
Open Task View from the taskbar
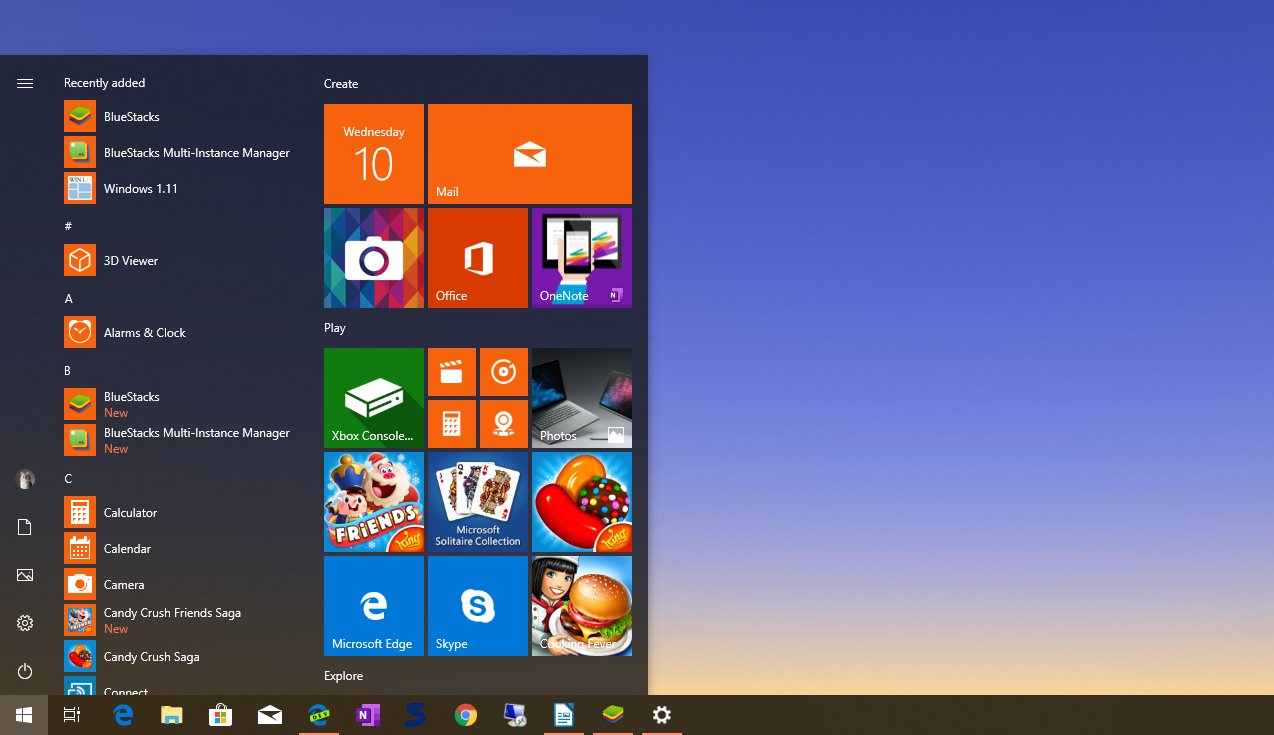tap(72, 715)
